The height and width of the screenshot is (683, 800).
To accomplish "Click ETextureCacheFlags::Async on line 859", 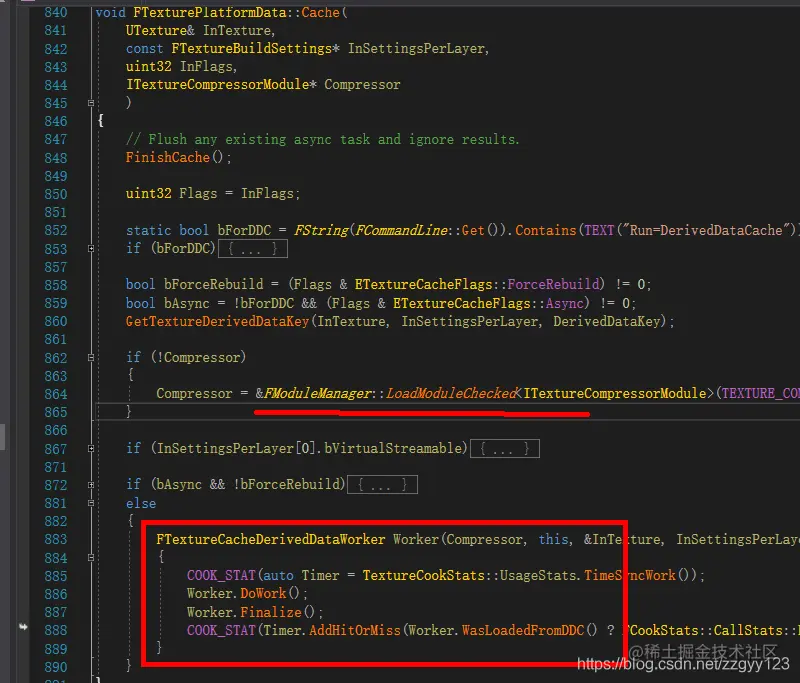I will 488,303.
